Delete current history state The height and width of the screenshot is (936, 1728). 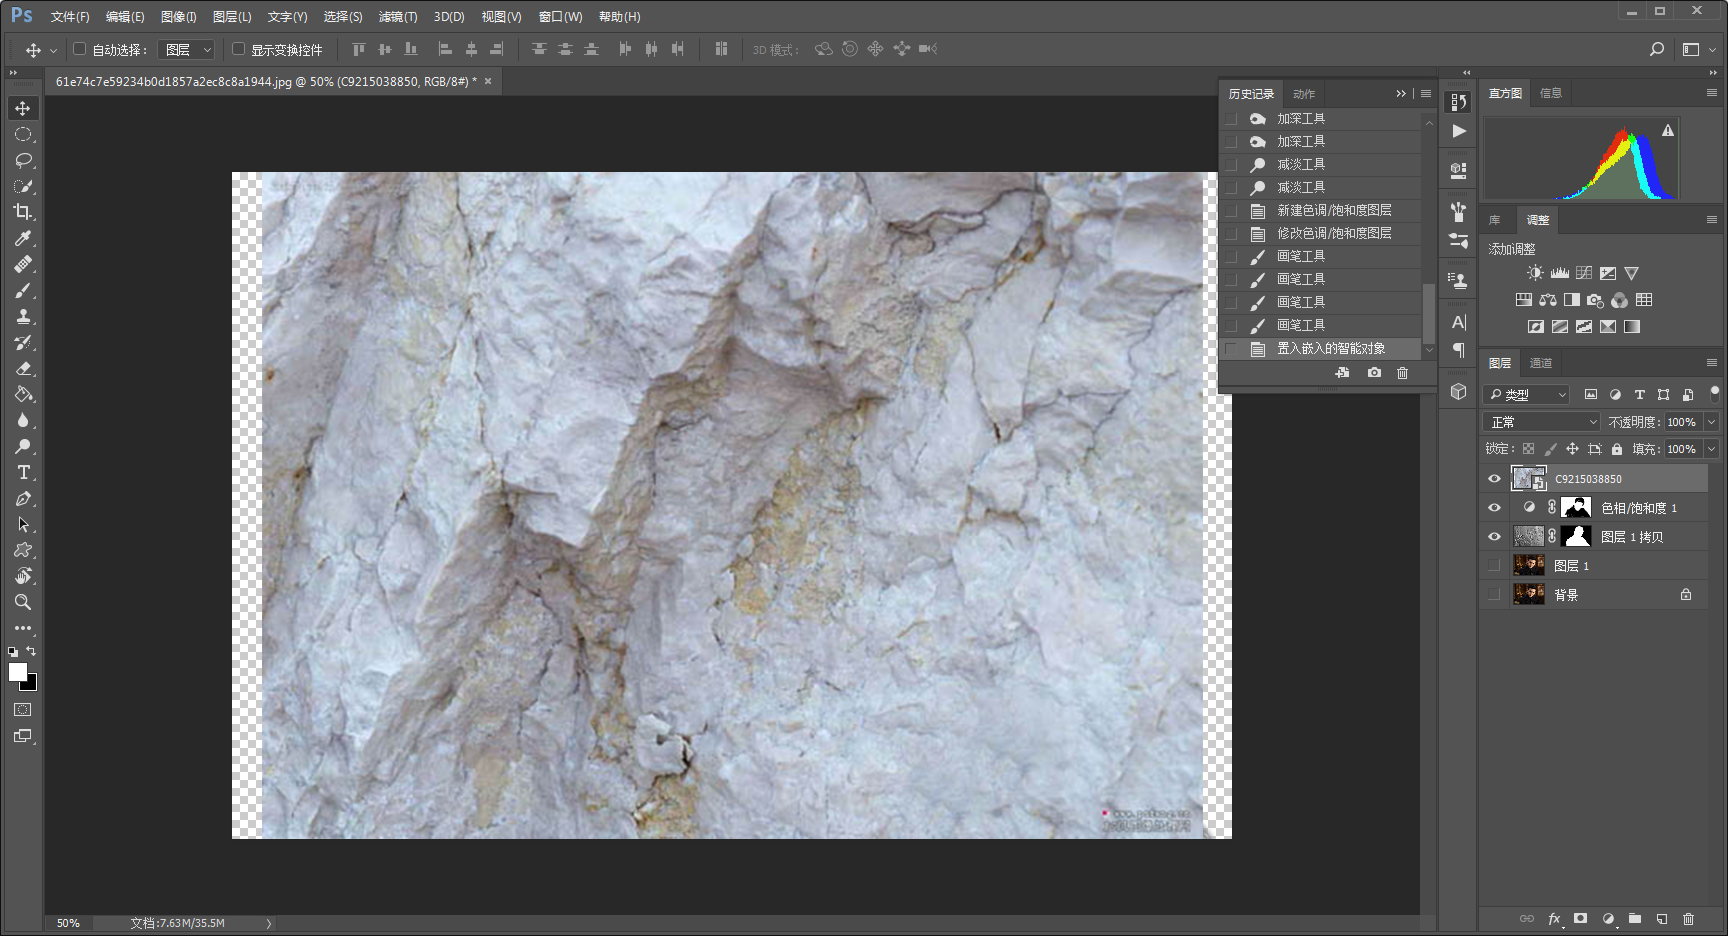pyautogui.click(x=1402, y=372)
